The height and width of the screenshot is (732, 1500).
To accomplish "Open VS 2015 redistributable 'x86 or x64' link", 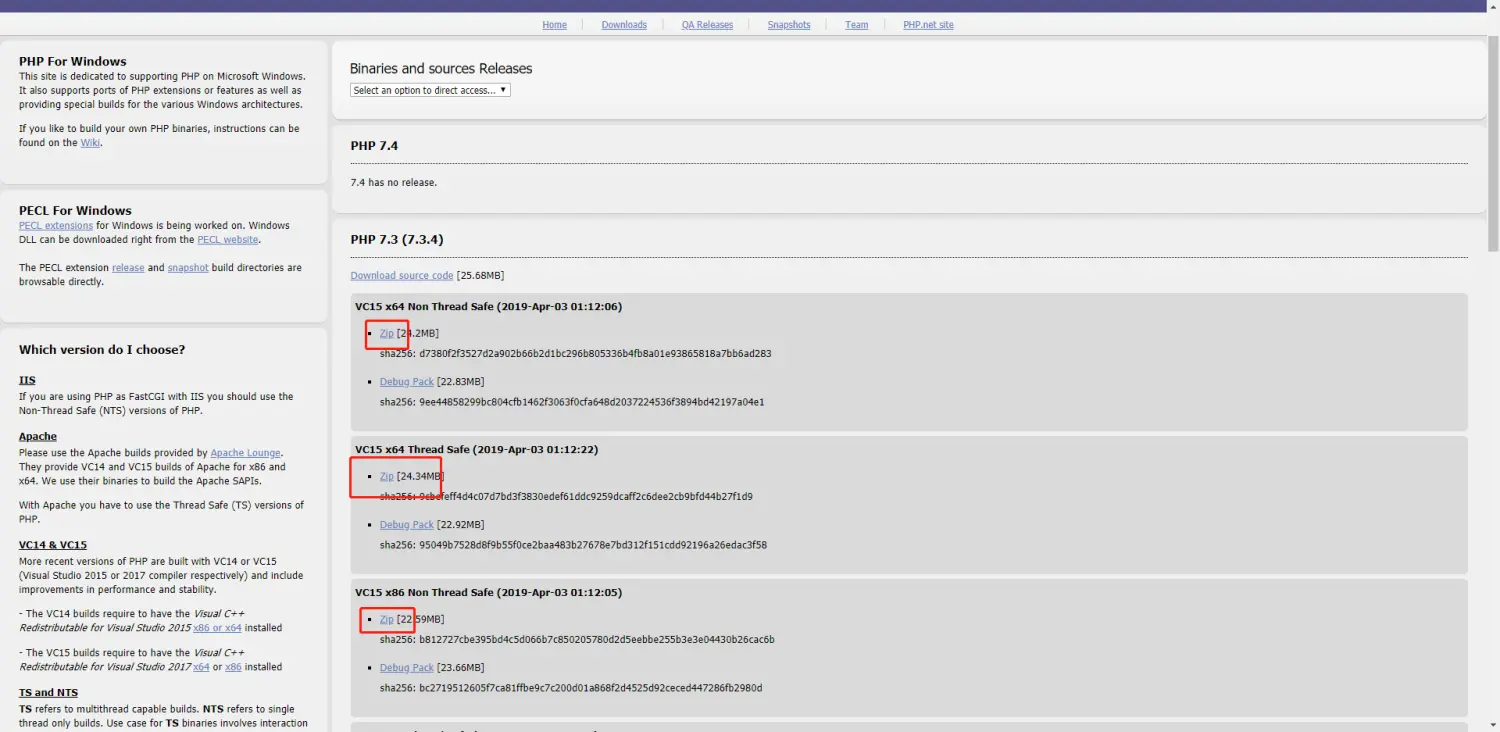I will click(217, 628).
